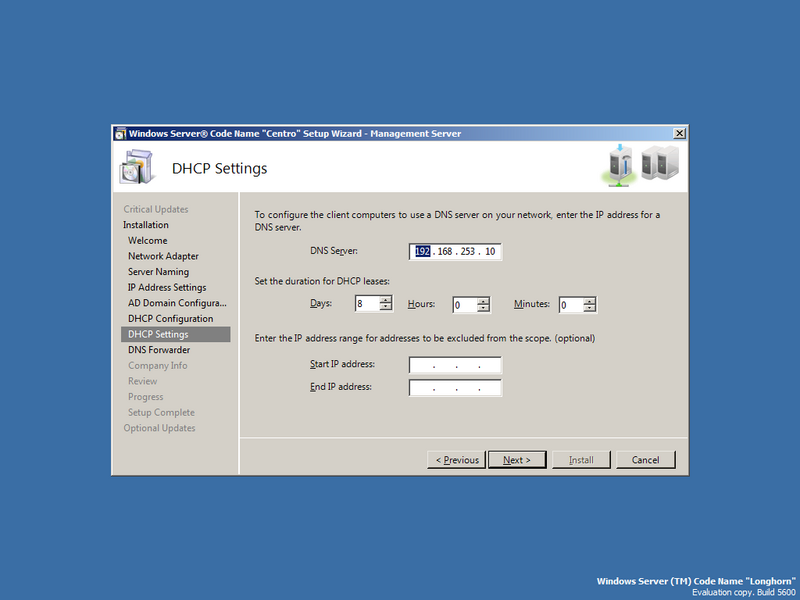Increment the Days lease duration value

point(384,300)
